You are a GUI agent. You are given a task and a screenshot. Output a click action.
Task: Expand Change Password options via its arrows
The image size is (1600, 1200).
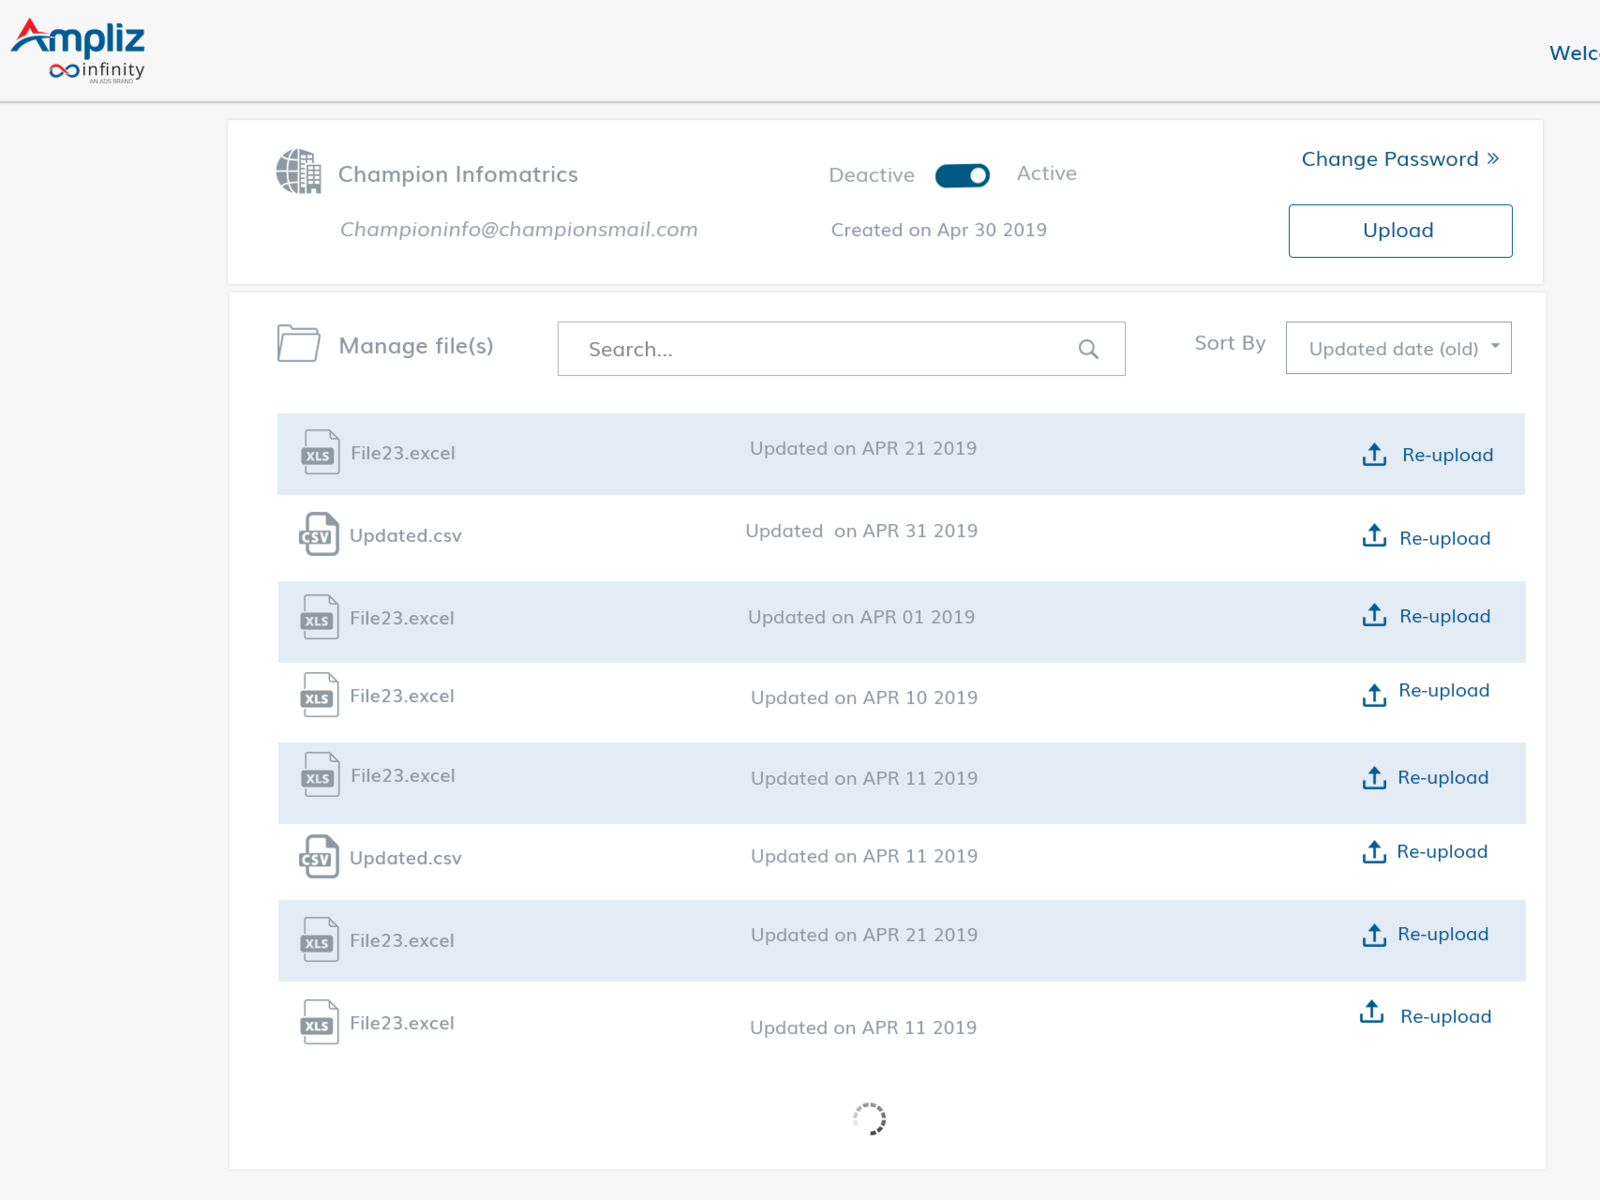click(x=1492, y=158)
